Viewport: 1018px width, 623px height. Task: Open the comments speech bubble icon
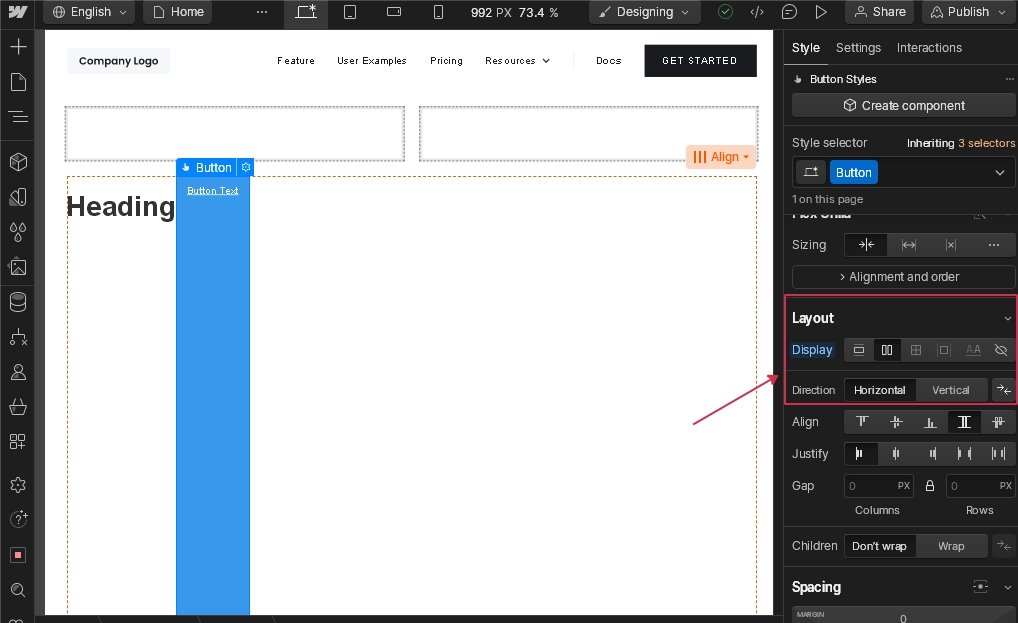(789, 12)
